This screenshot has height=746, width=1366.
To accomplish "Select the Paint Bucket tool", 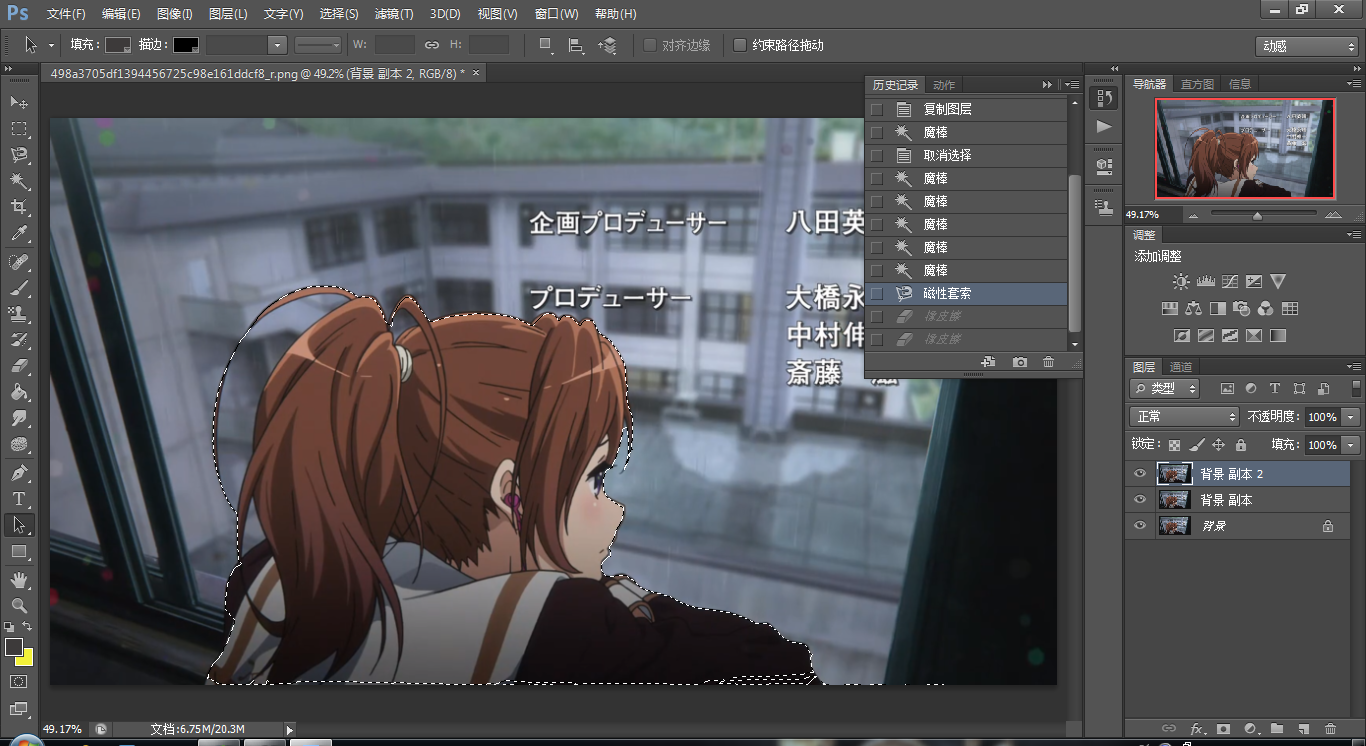I will pyautogui.click(x=19, y=392).
